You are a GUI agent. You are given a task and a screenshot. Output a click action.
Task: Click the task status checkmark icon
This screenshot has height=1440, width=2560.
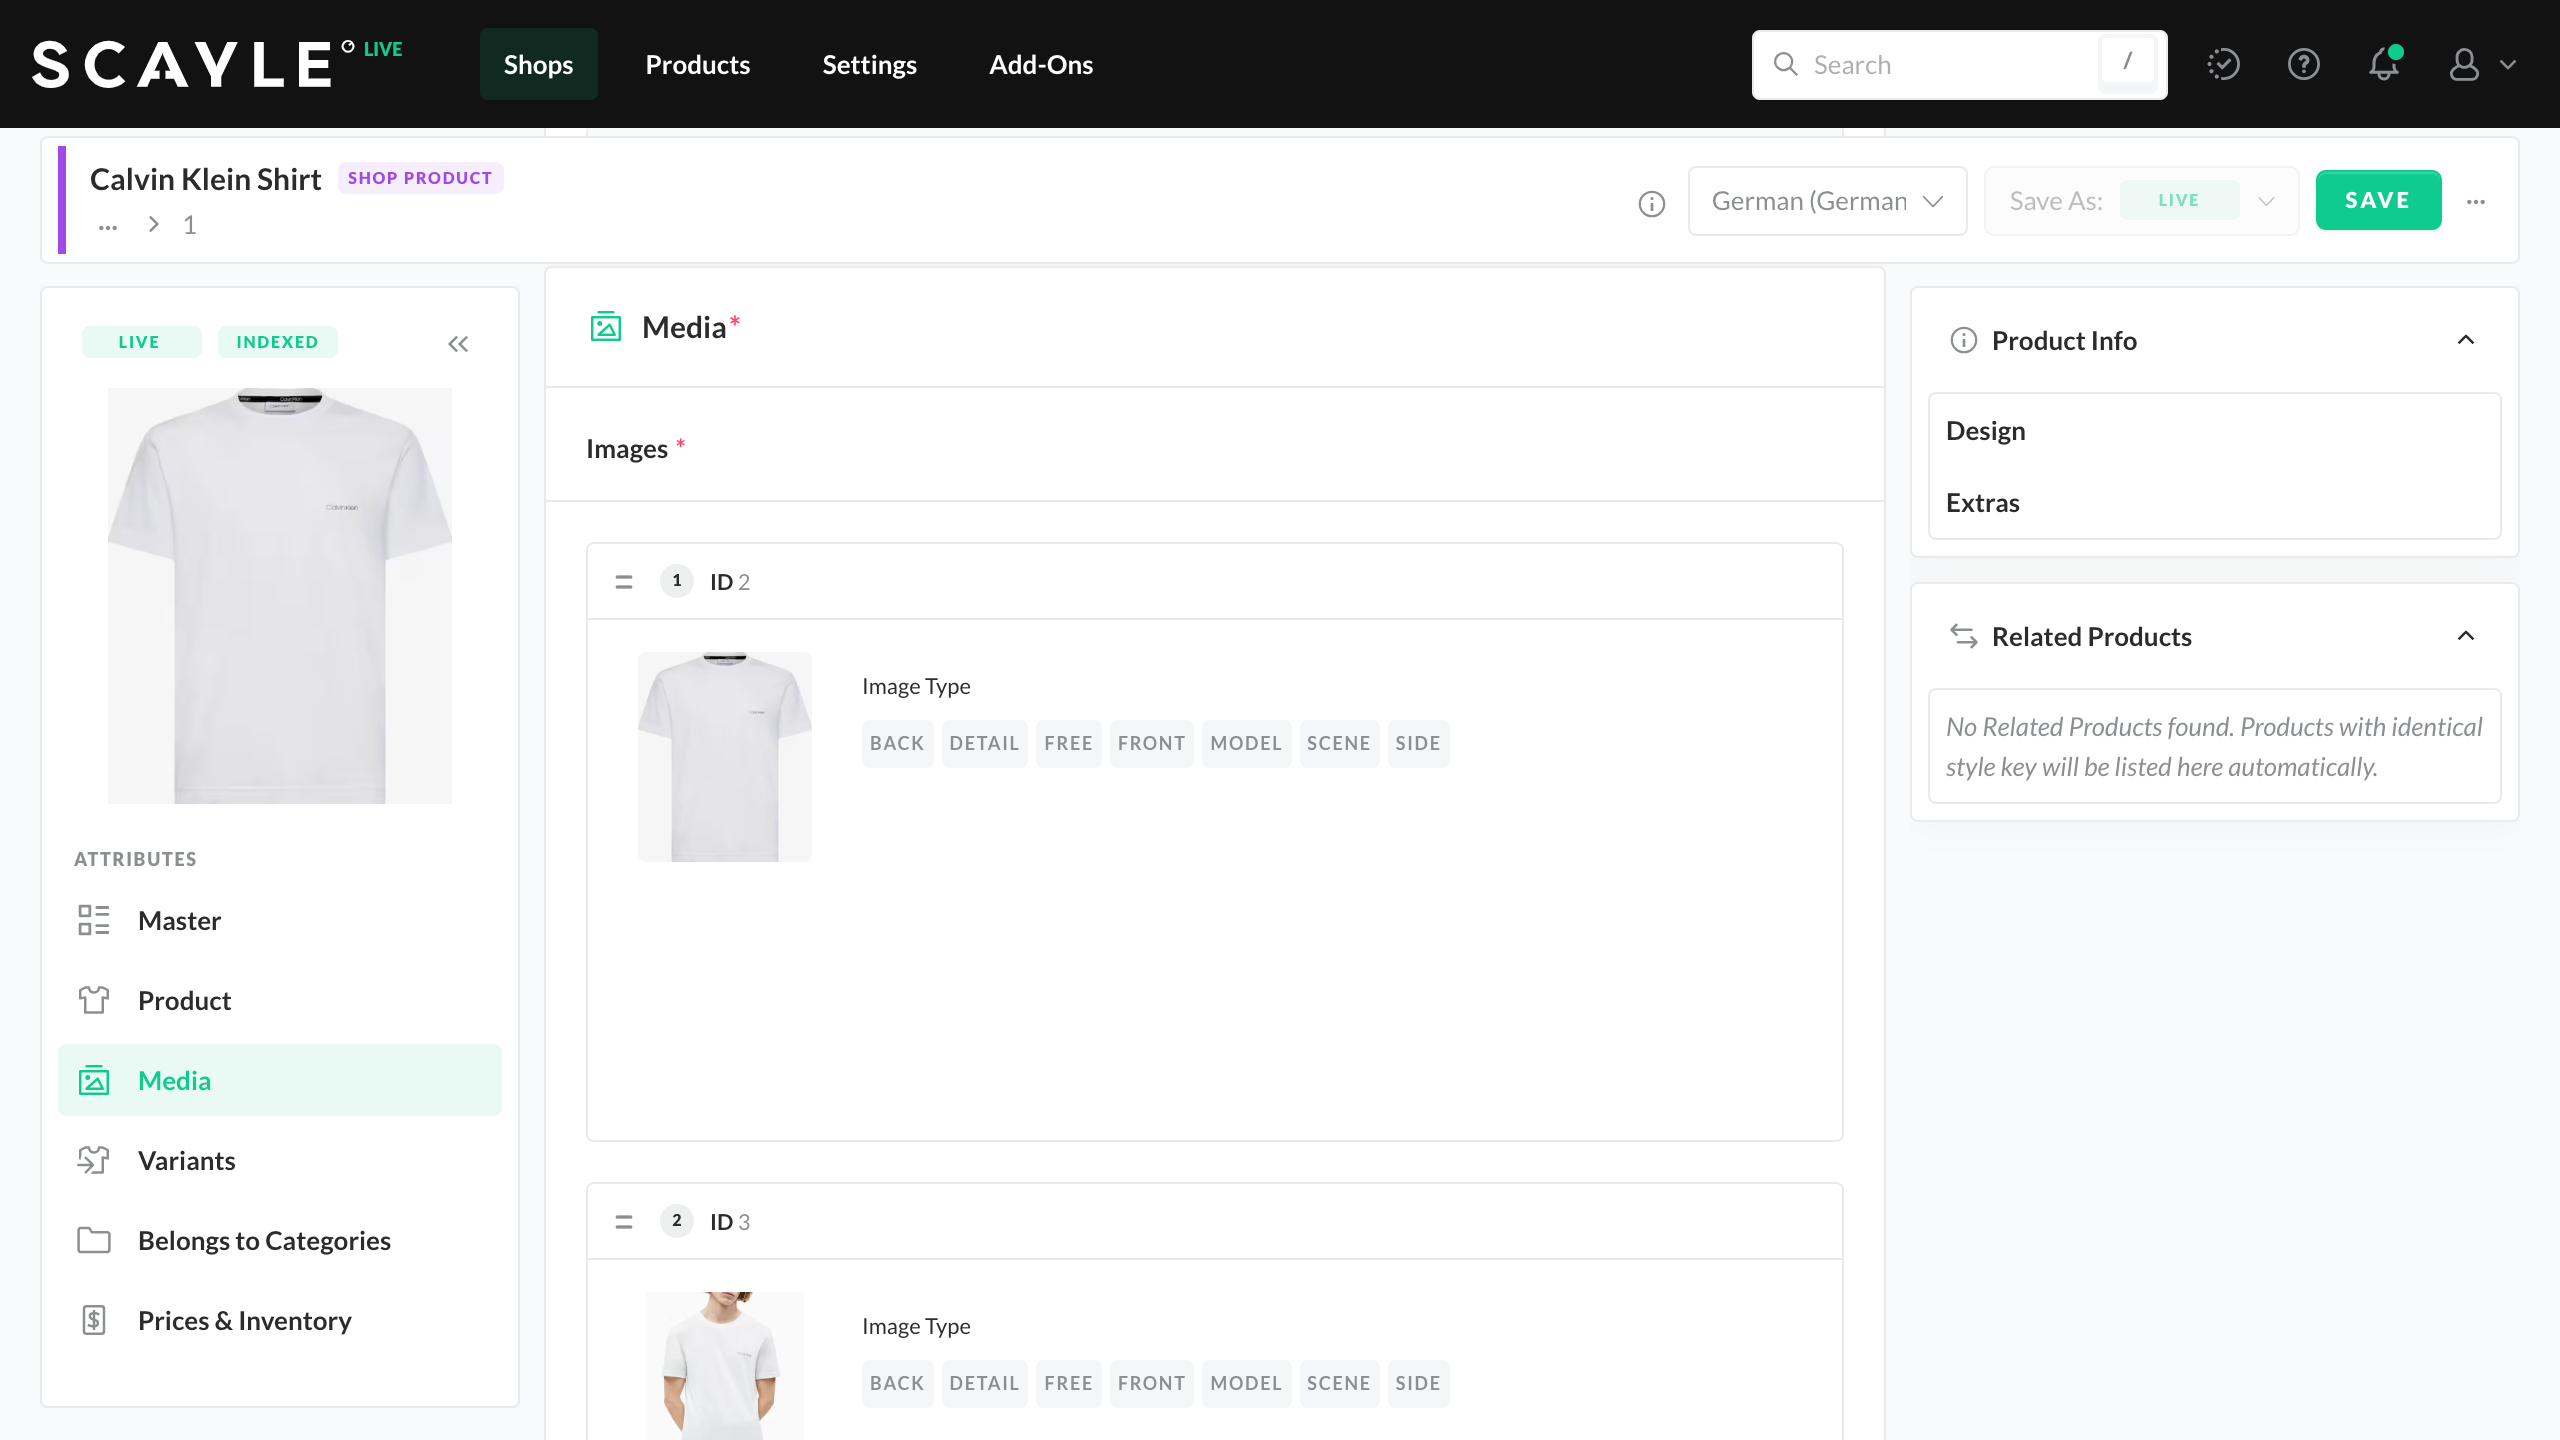(2223, 65)
